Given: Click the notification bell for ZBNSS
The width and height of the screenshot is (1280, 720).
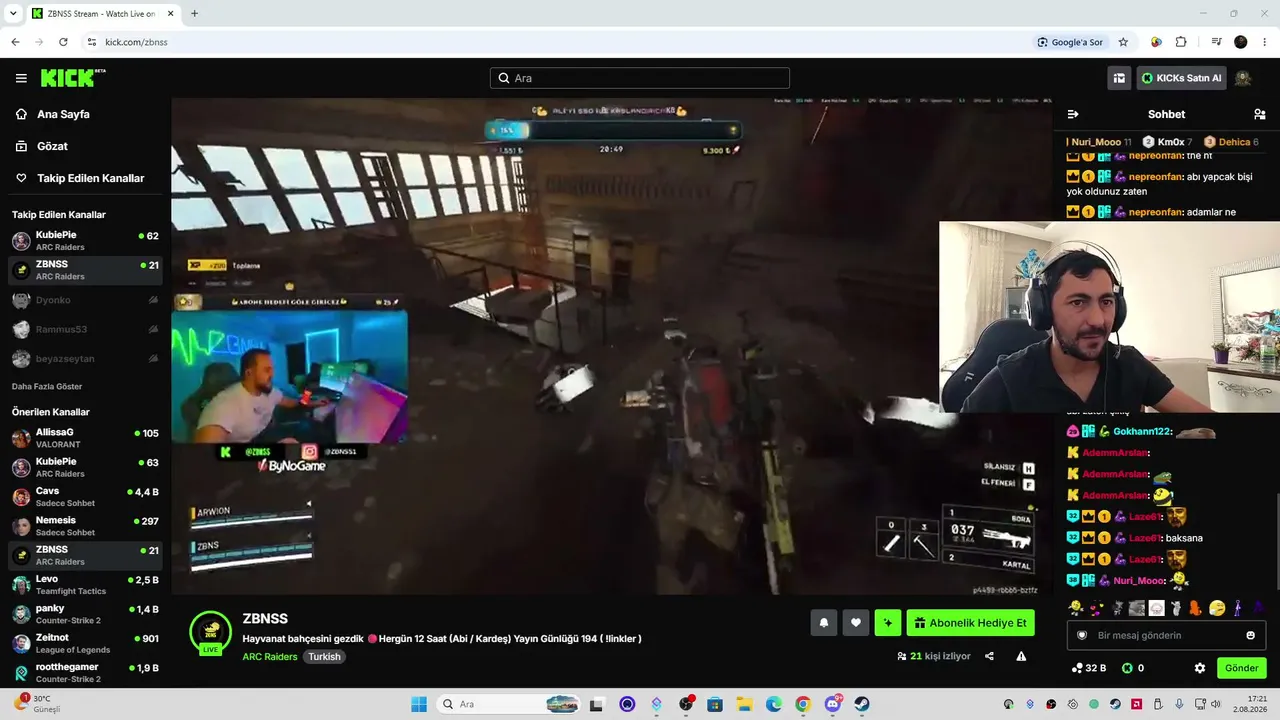Looking at the screenshot, I should point(824,623).
